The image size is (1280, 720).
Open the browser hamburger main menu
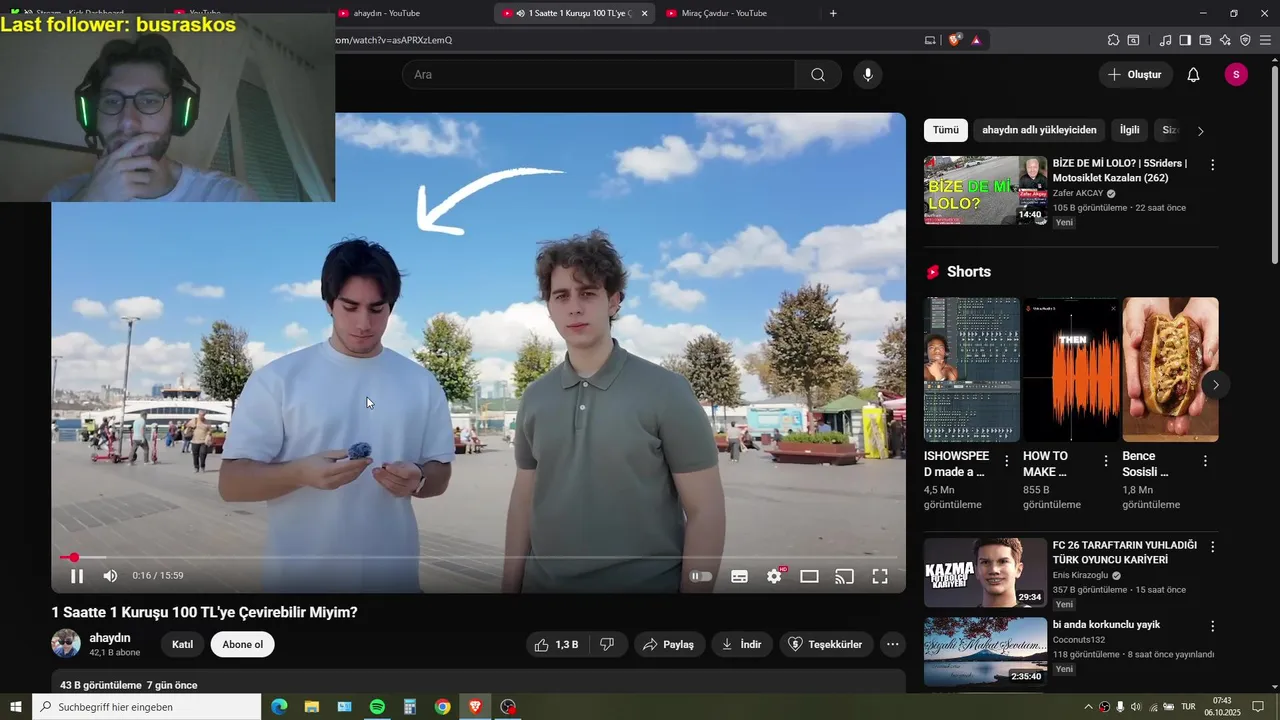point(1267,40)
